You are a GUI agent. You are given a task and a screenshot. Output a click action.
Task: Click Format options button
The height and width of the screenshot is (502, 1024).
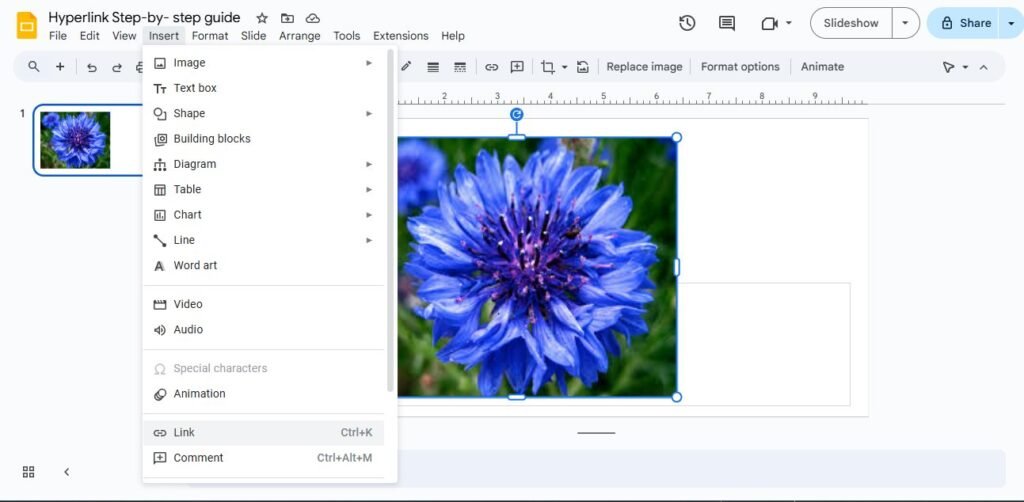(x=740, y=67)
